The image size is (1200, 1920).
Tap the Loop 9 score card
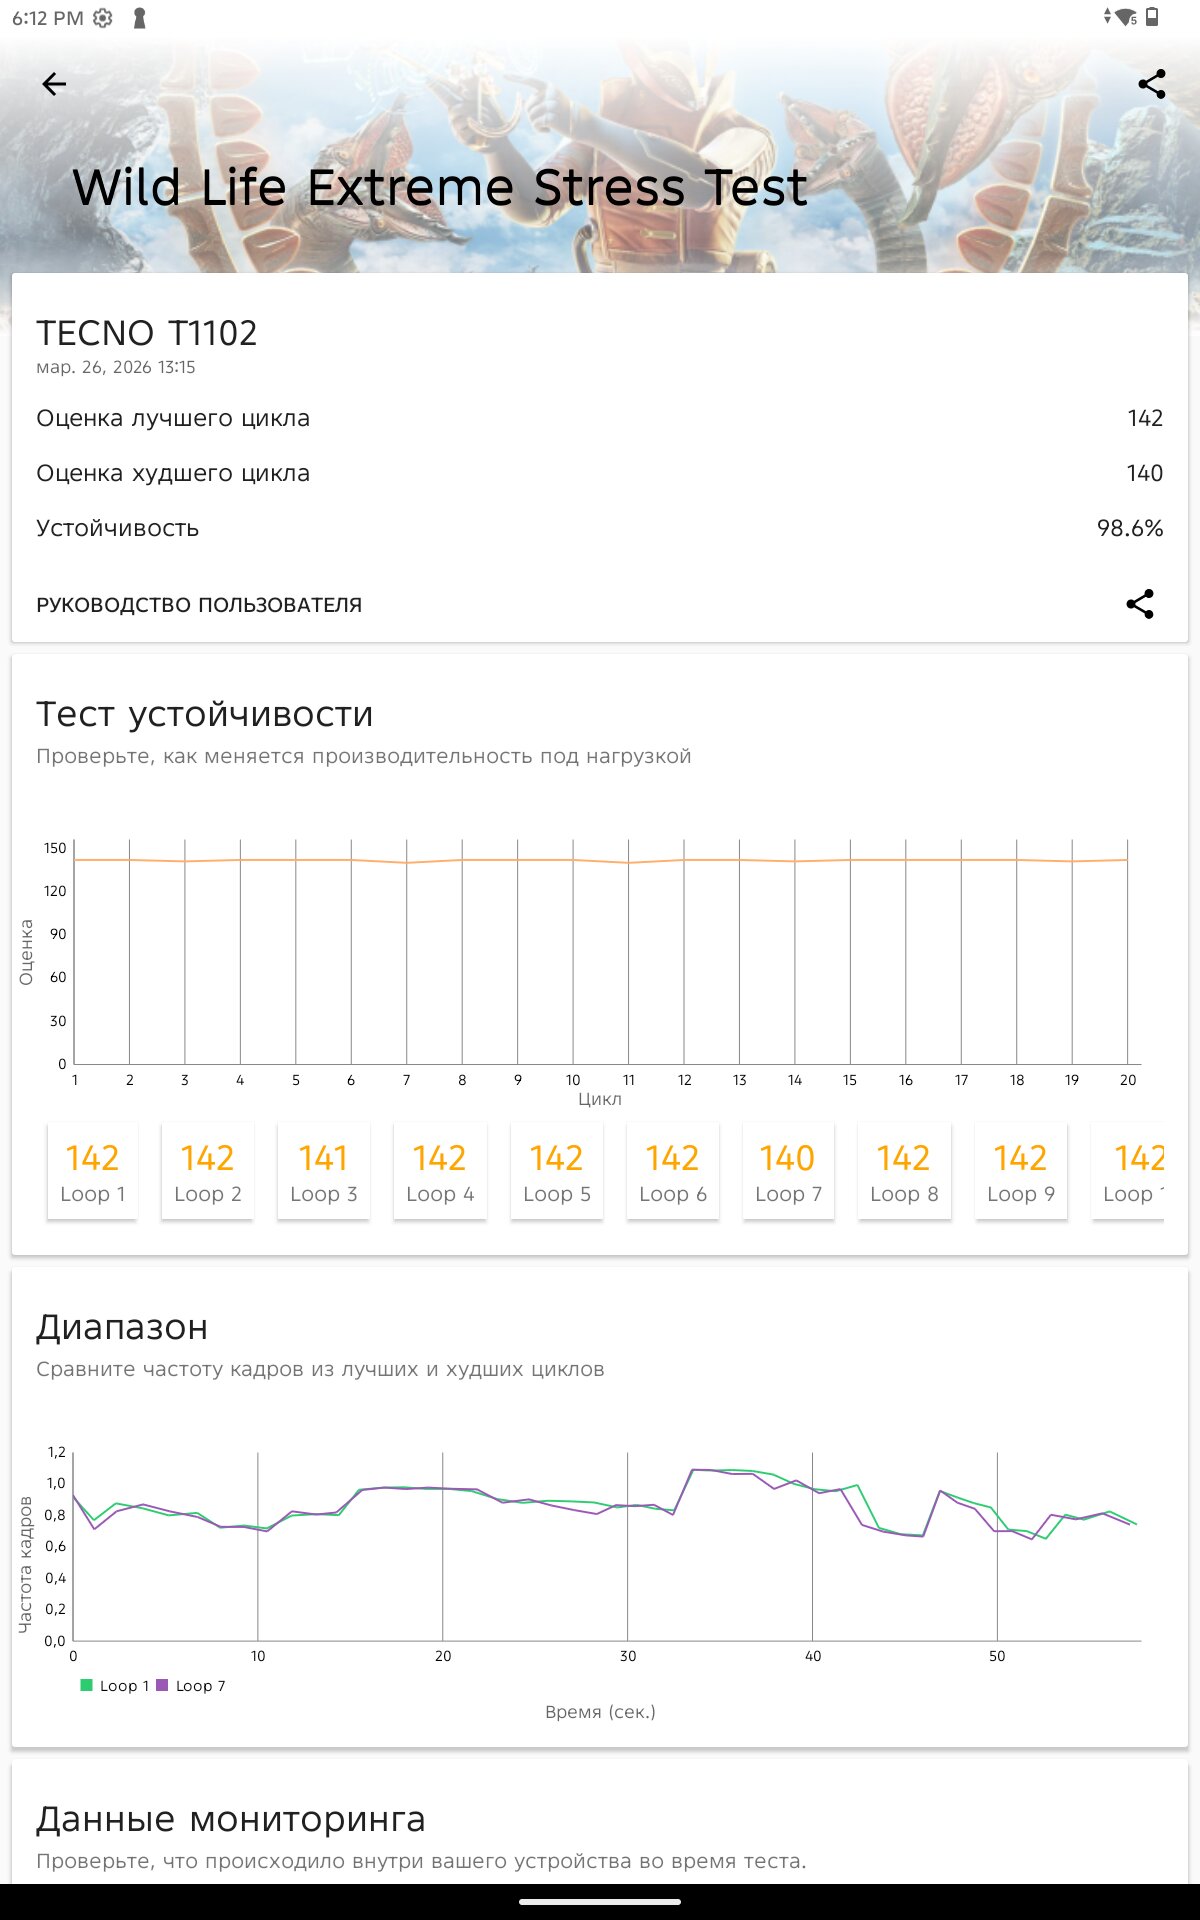coord(1020,1171)
